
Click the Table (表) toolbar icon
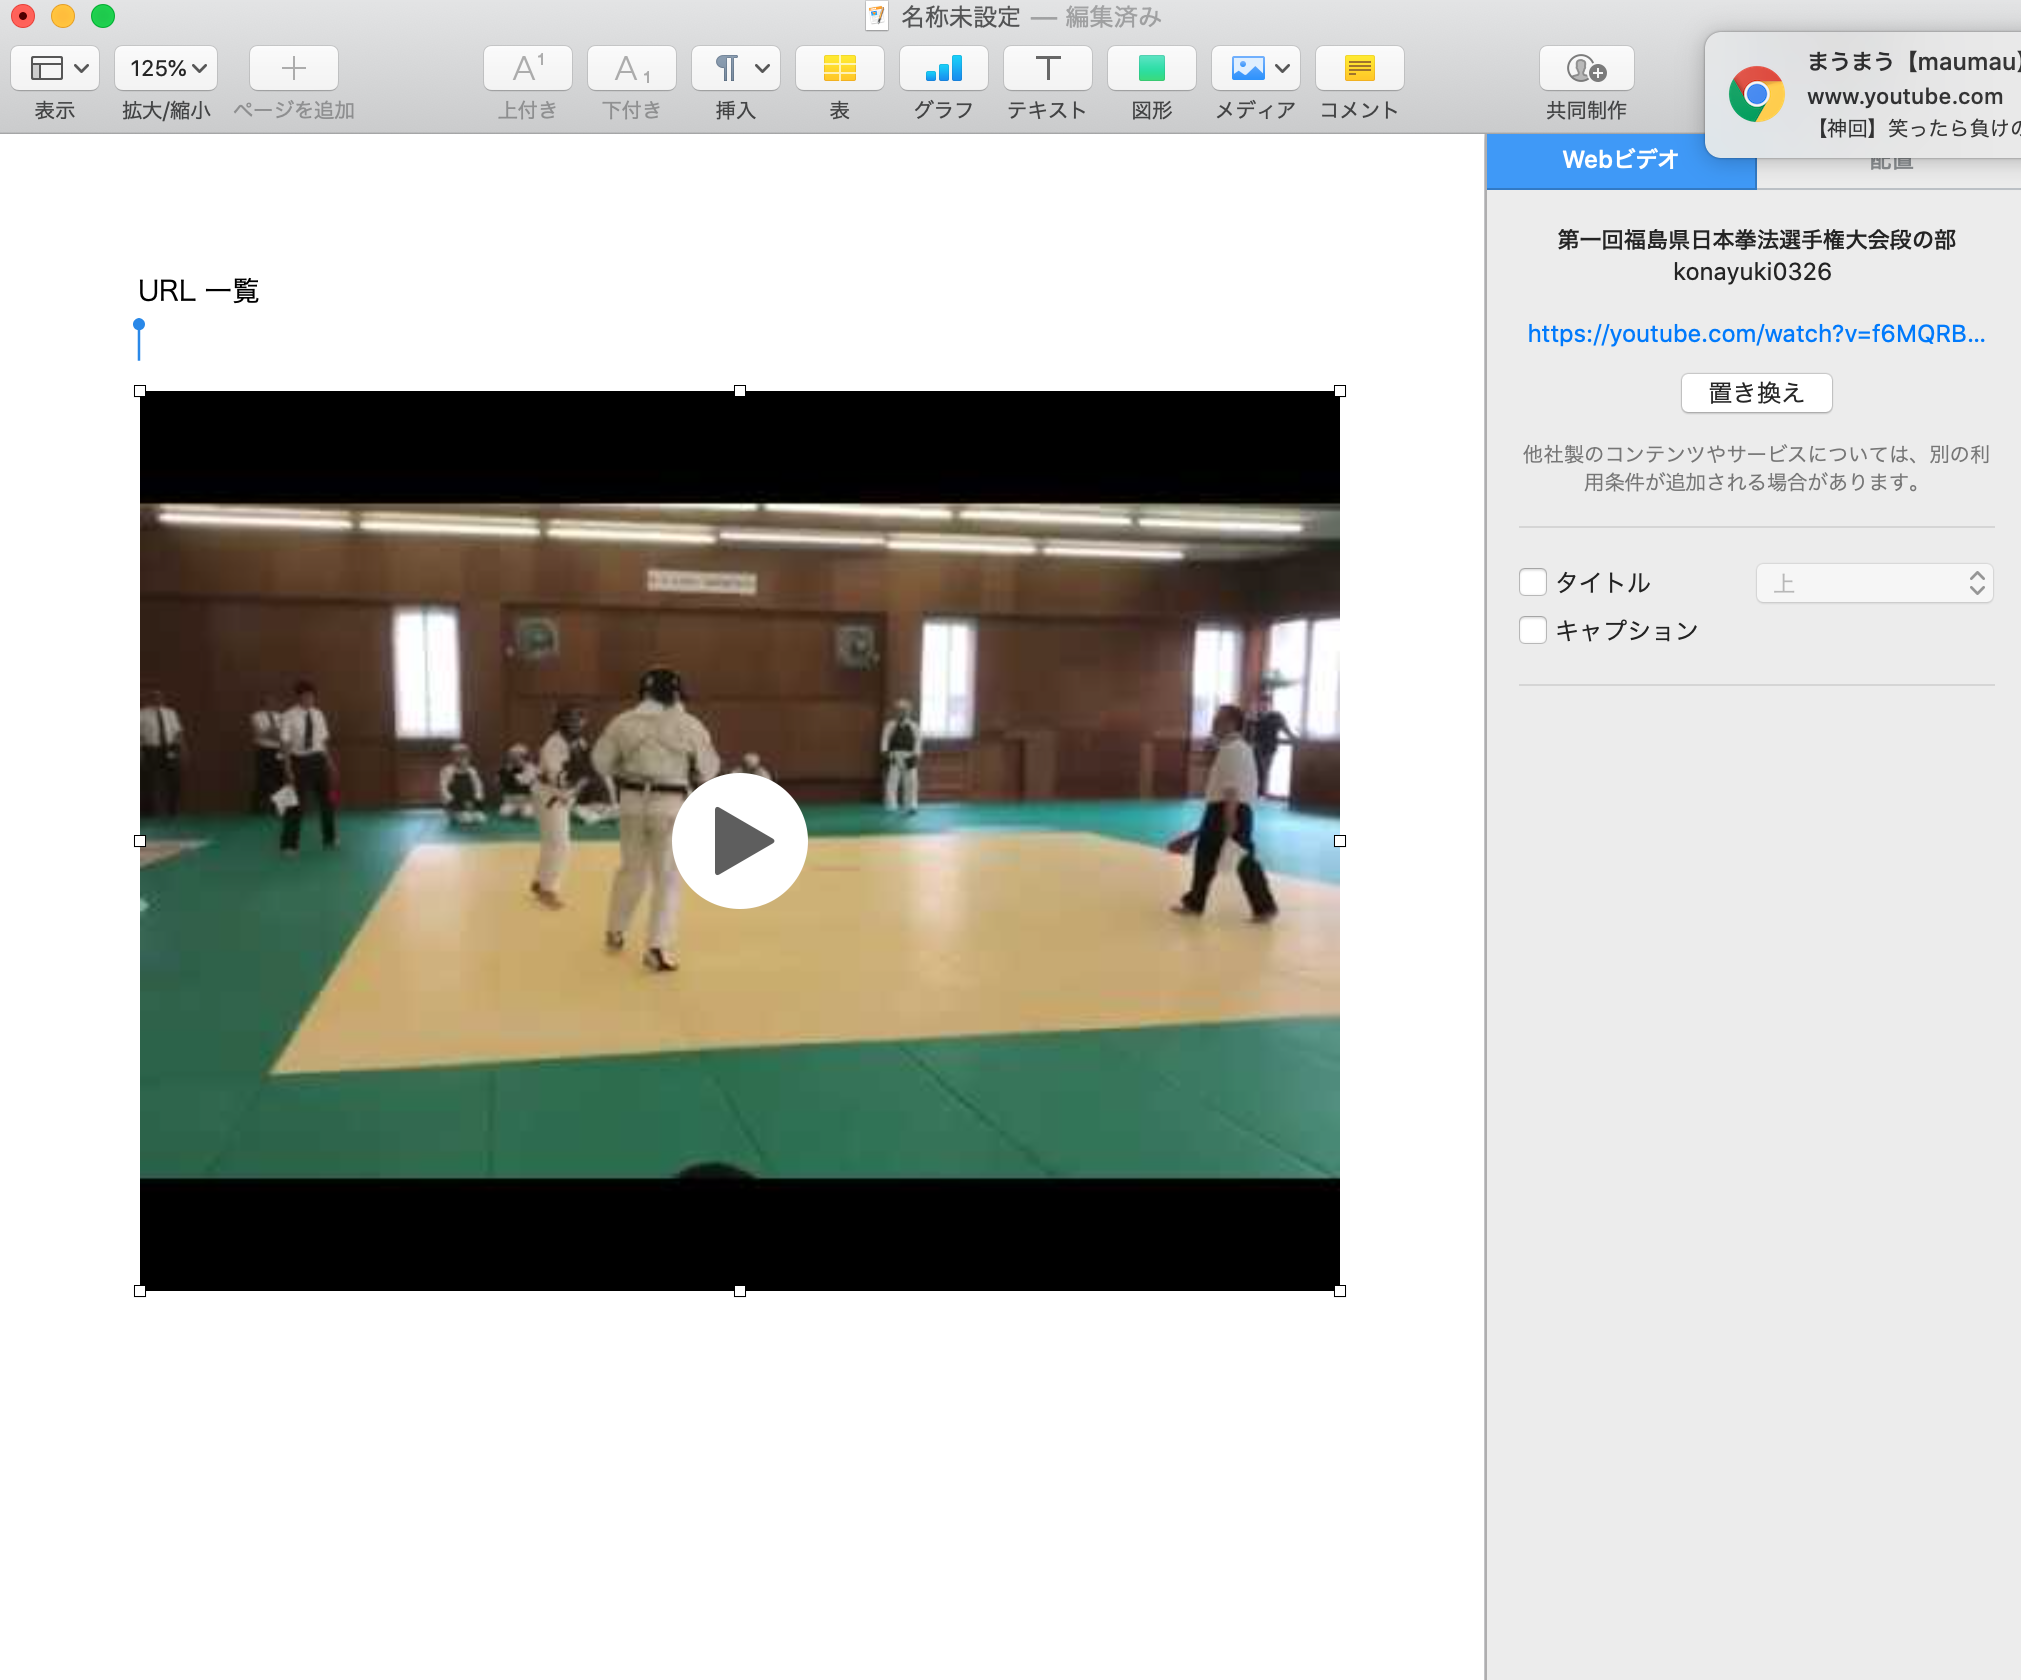click(x=839, y=68)
